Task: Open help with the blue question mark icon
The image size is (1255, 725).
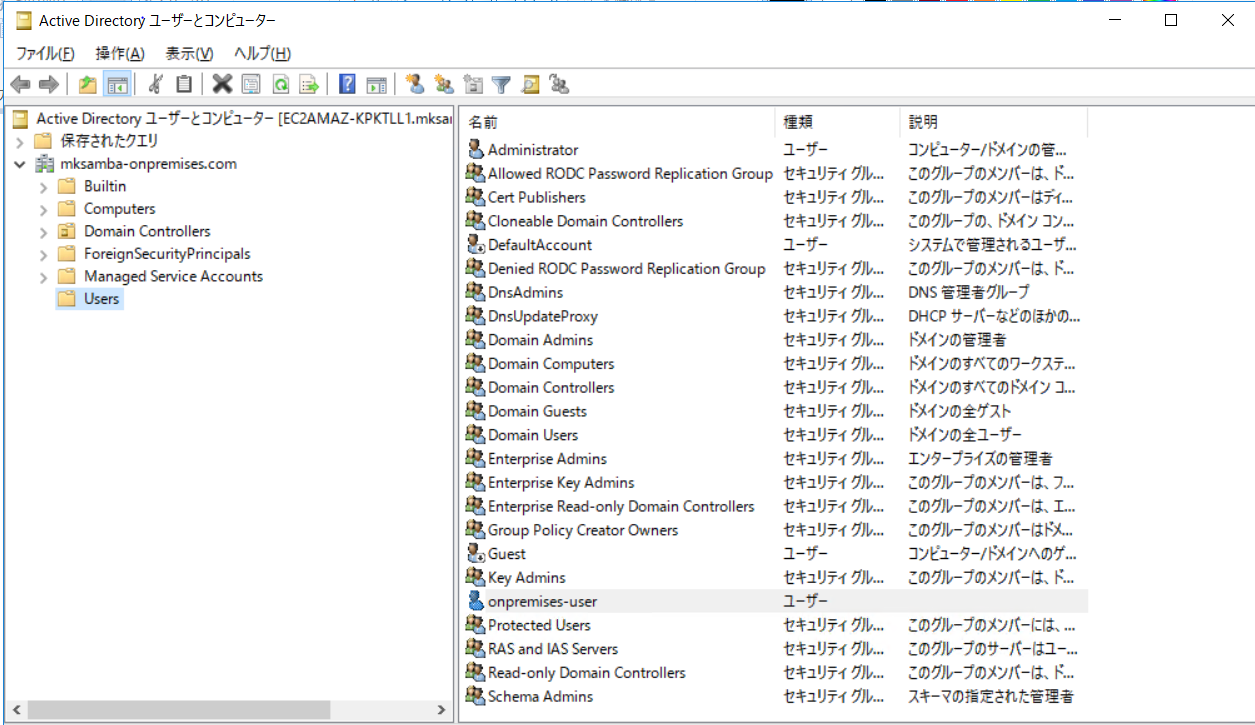Action: click(347, 84)
